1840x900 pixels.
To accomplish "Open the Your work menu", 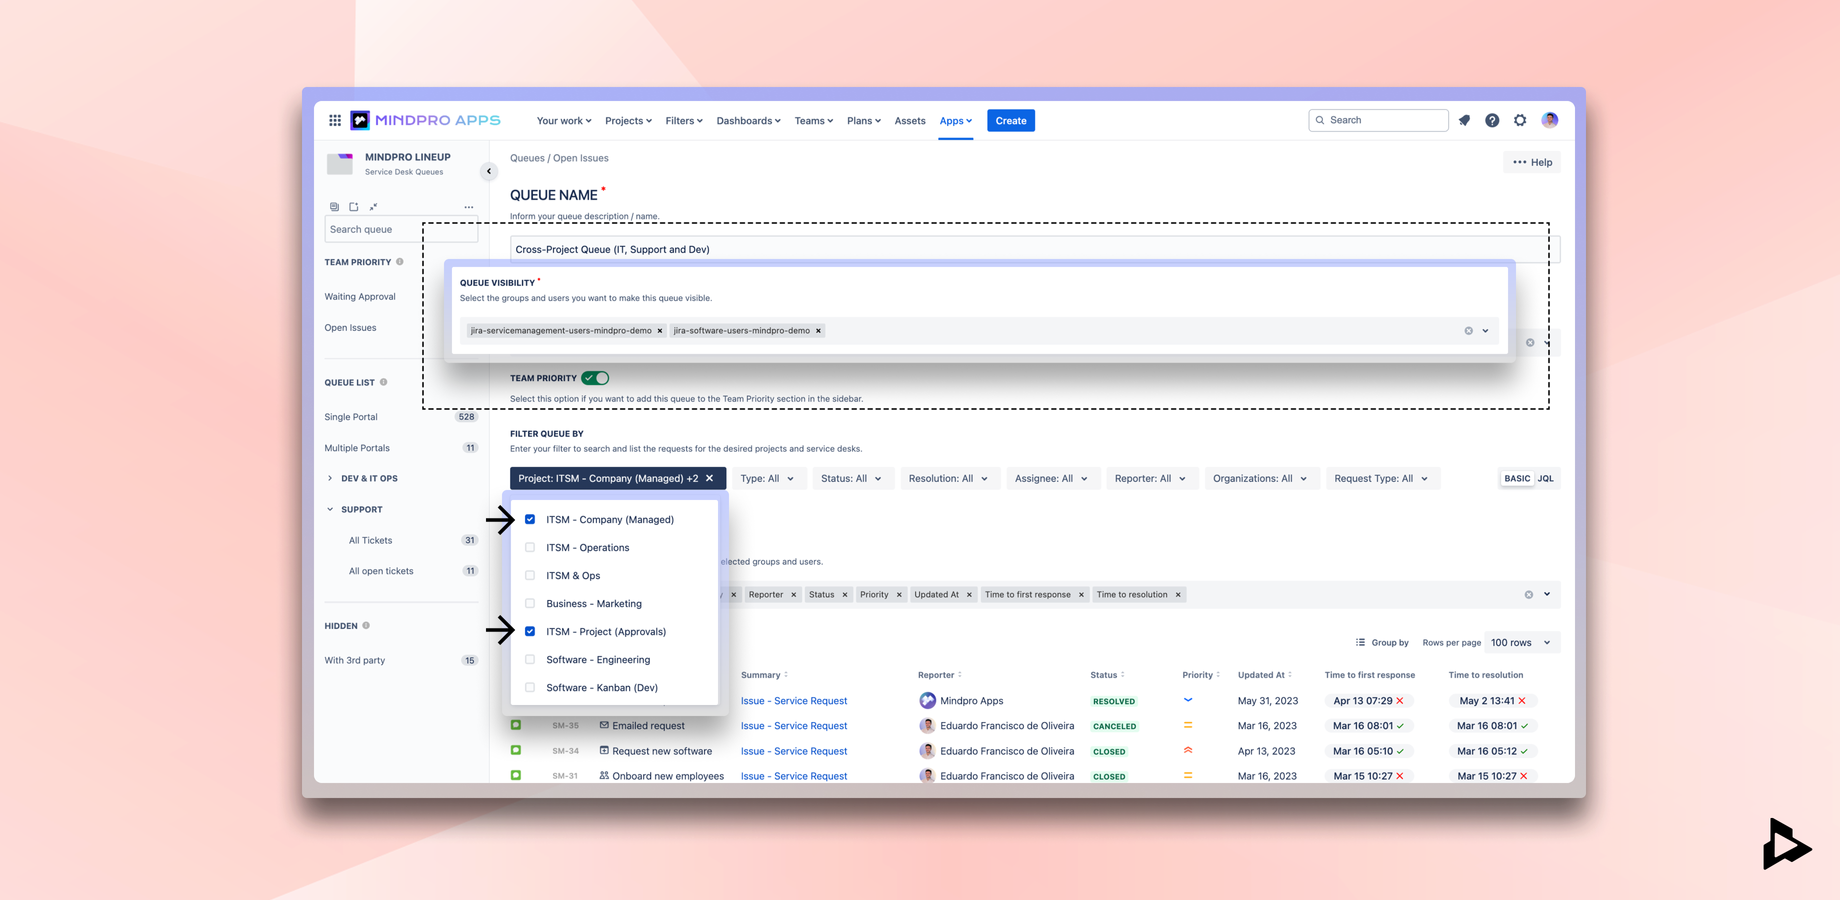I will coord(564,121).
